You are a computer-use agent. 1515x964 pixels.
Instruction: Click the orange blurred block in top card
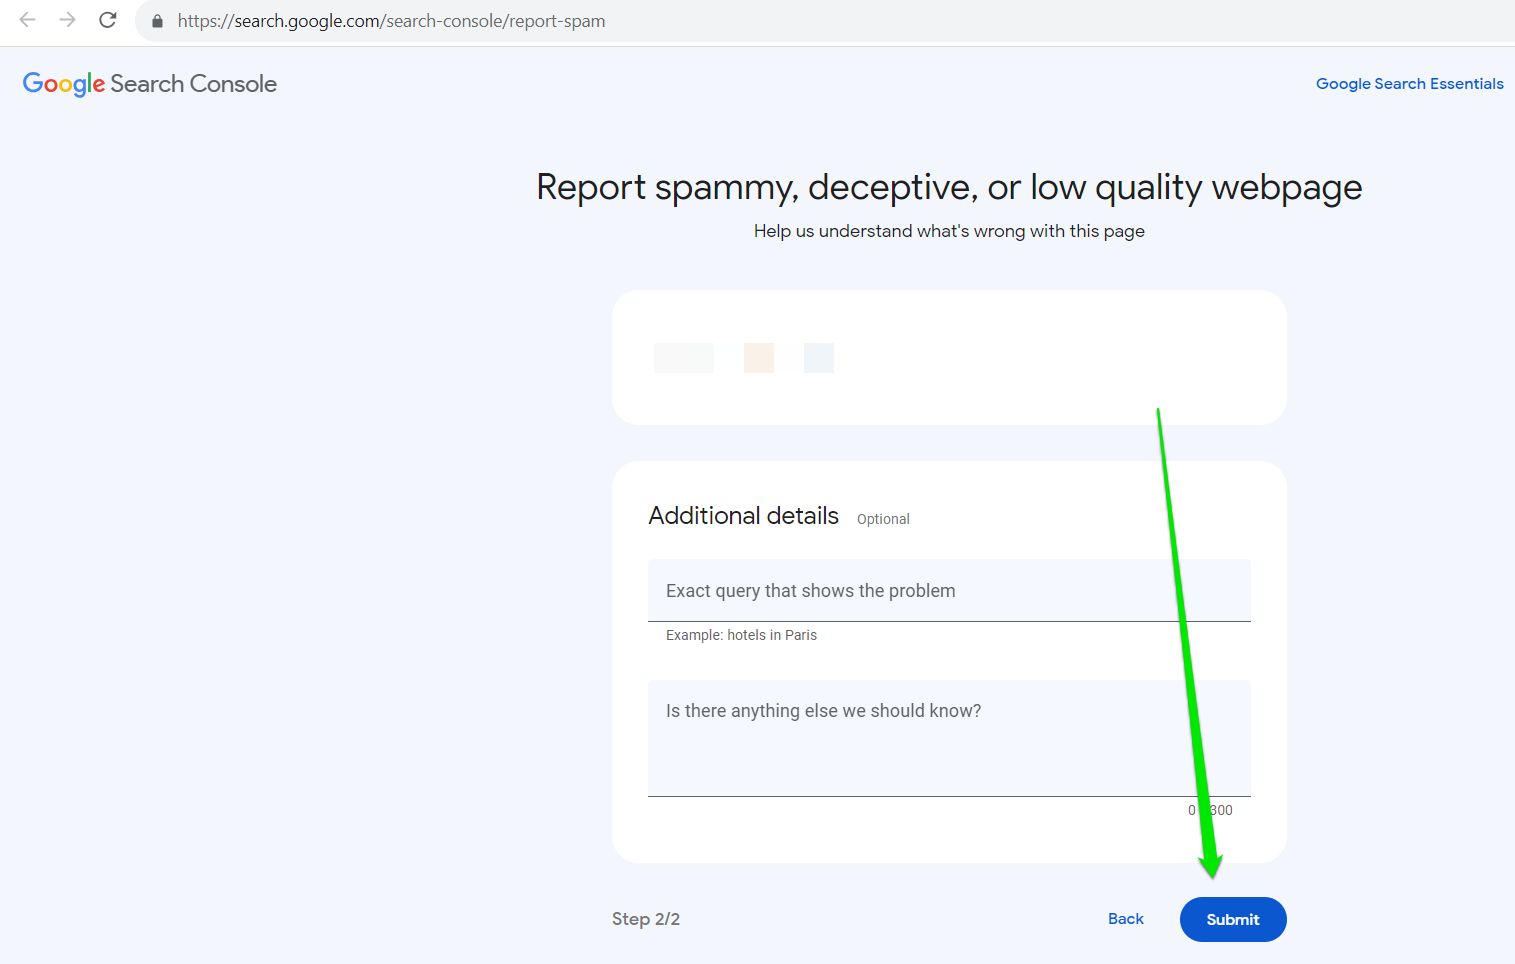coord(759,358)
